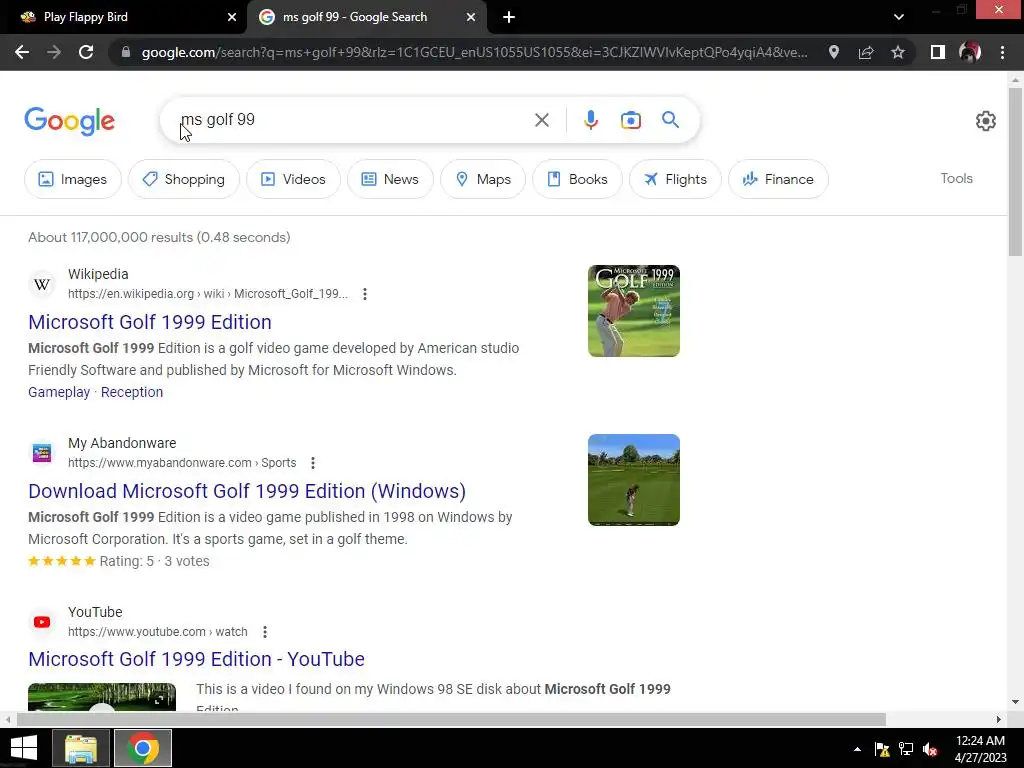This screenshot has height=768, width=1024.
Task: Submit search with magnifier icon
Action: (670, 120)
